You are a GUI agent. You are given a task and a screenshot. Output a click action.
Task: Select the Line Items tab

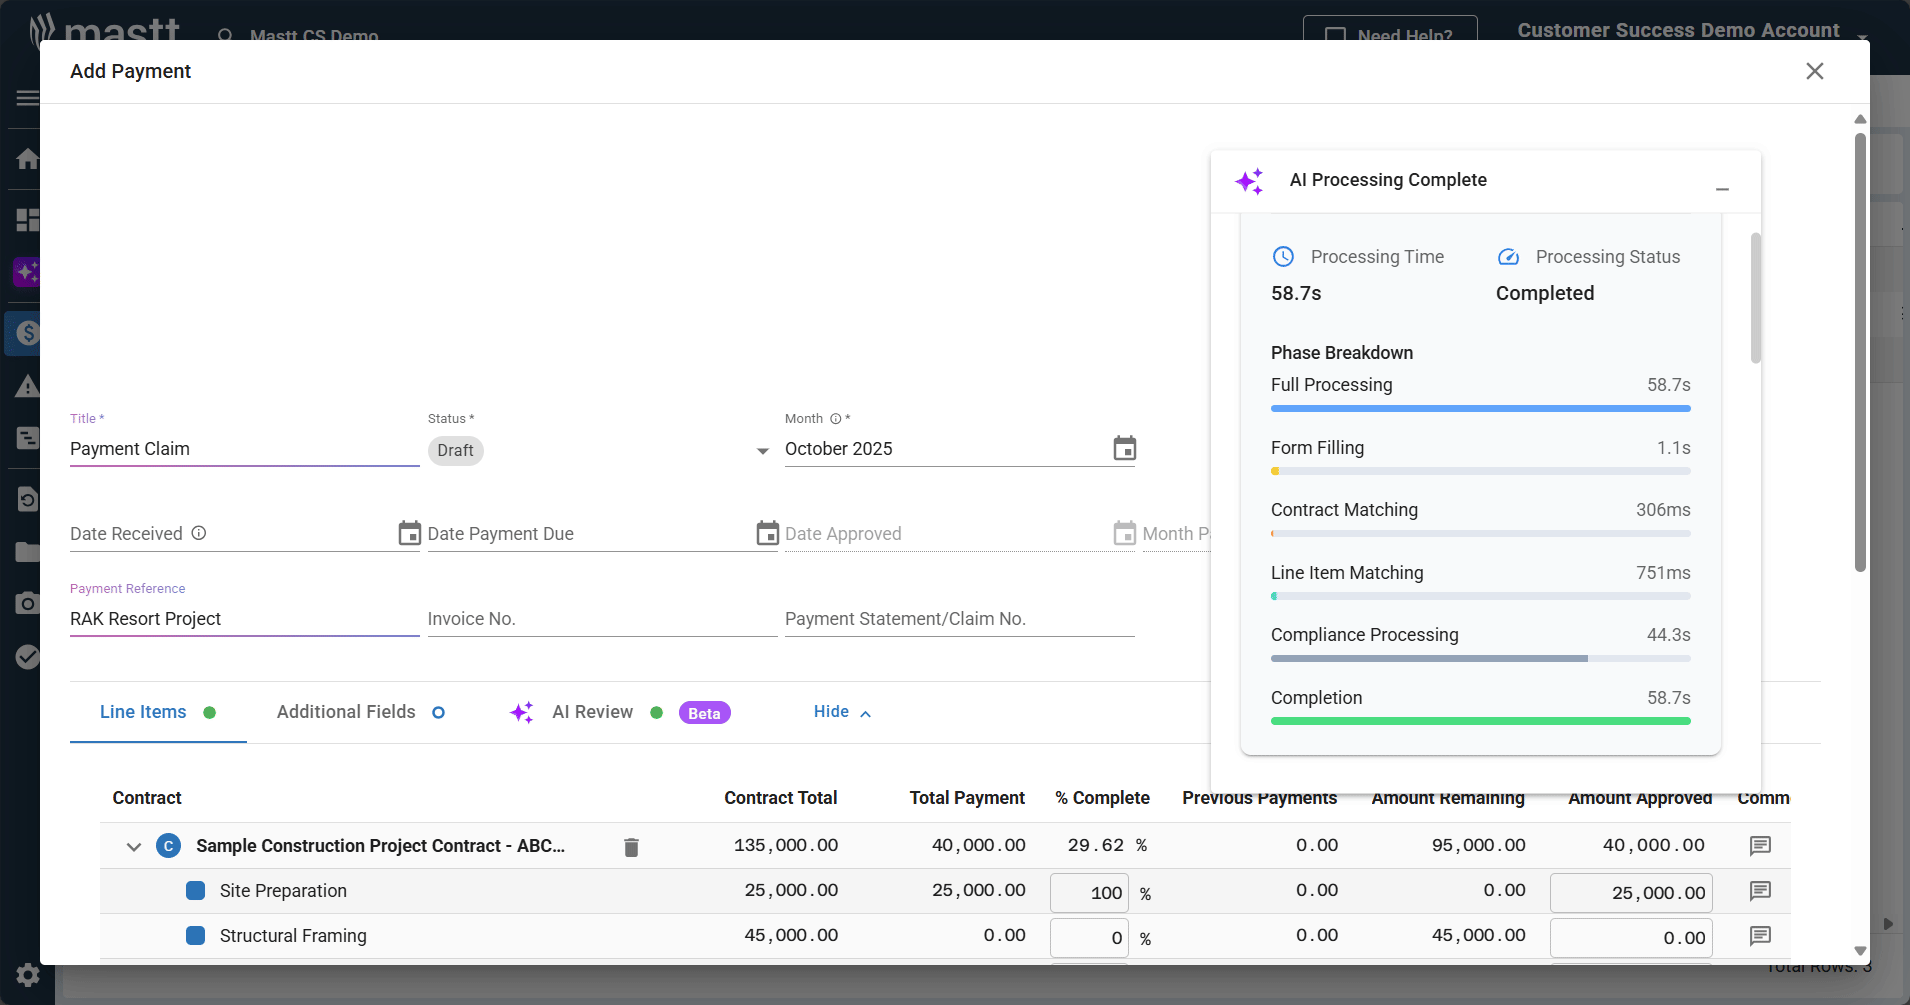click(143, 712)
